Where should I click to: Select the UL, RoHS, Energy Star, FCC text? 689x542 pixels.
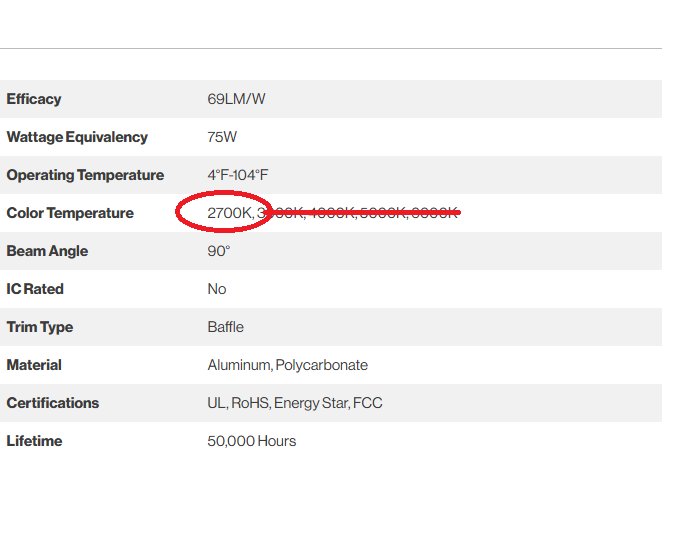tap(295, 403)
